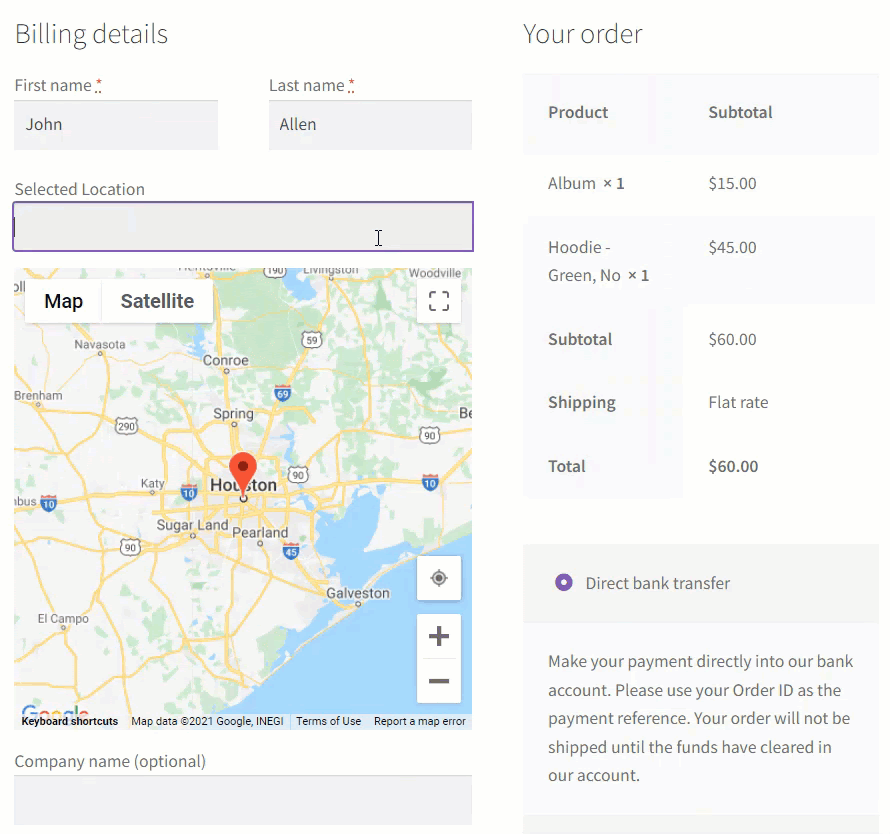Image resolution: width=890 pixels, height=834 pixels.
Task: Click the Sugar Land label on map
Action: (x=192, y=525)
